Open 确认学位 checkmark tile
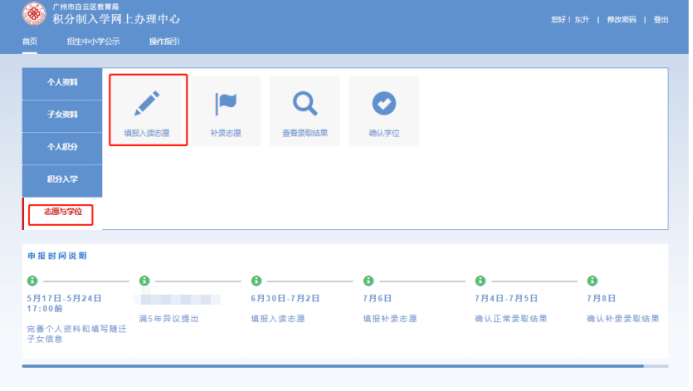Viewport: 693px width, 391px height. [x=384, y=111]
